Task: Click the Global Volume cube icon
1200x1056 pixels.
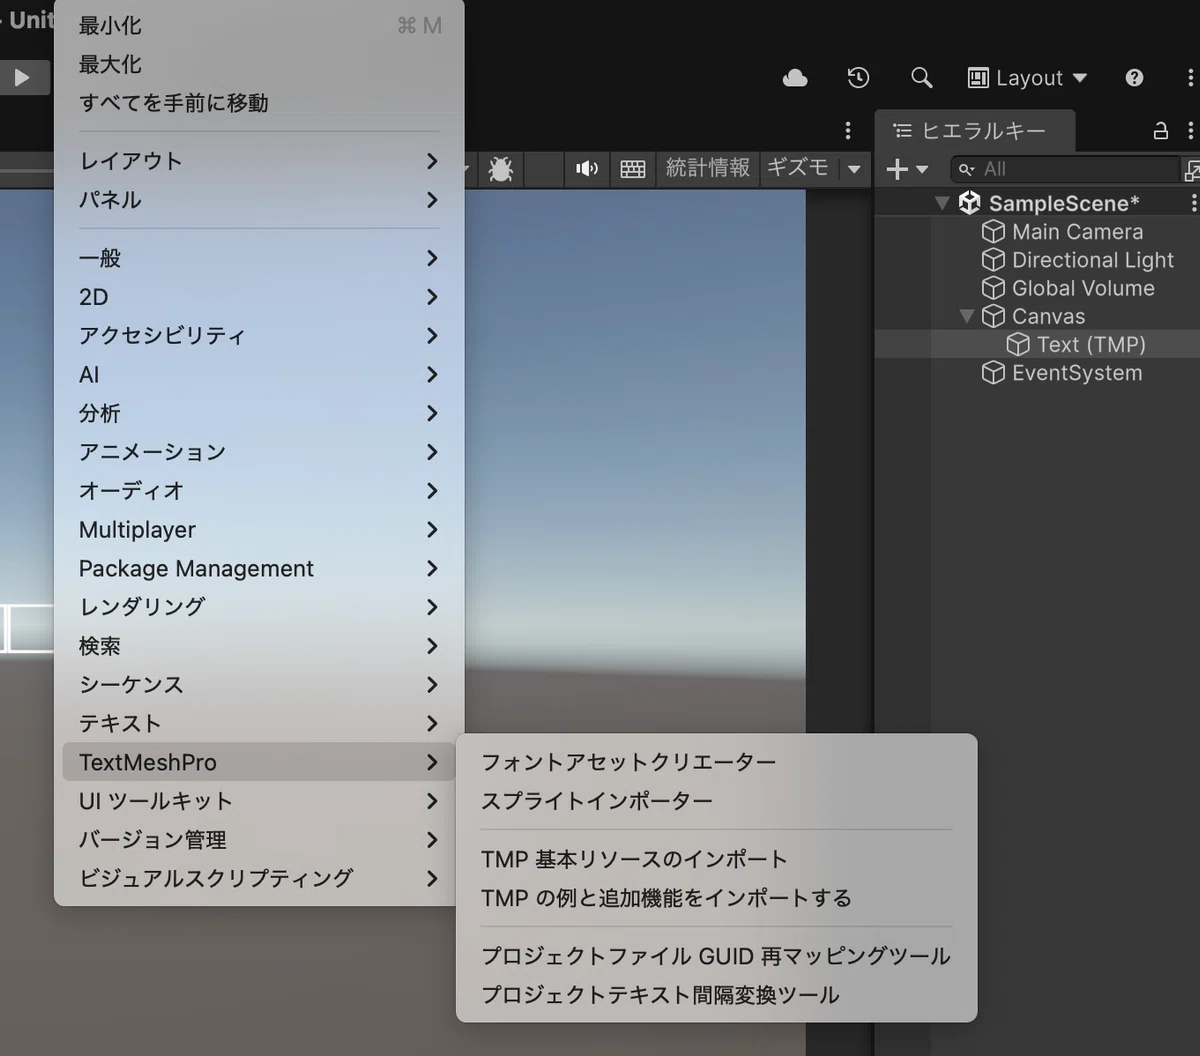Action: [993, 288]
